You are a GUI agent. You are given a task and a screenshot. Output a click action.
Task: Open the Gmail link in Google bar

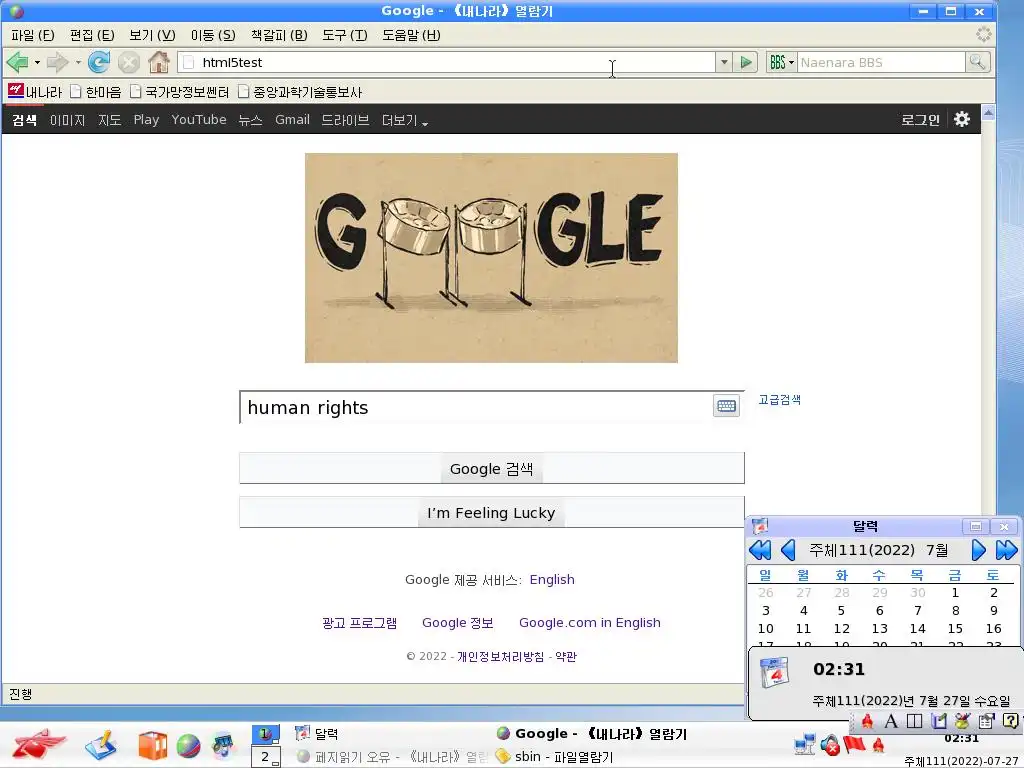(292, 120)
